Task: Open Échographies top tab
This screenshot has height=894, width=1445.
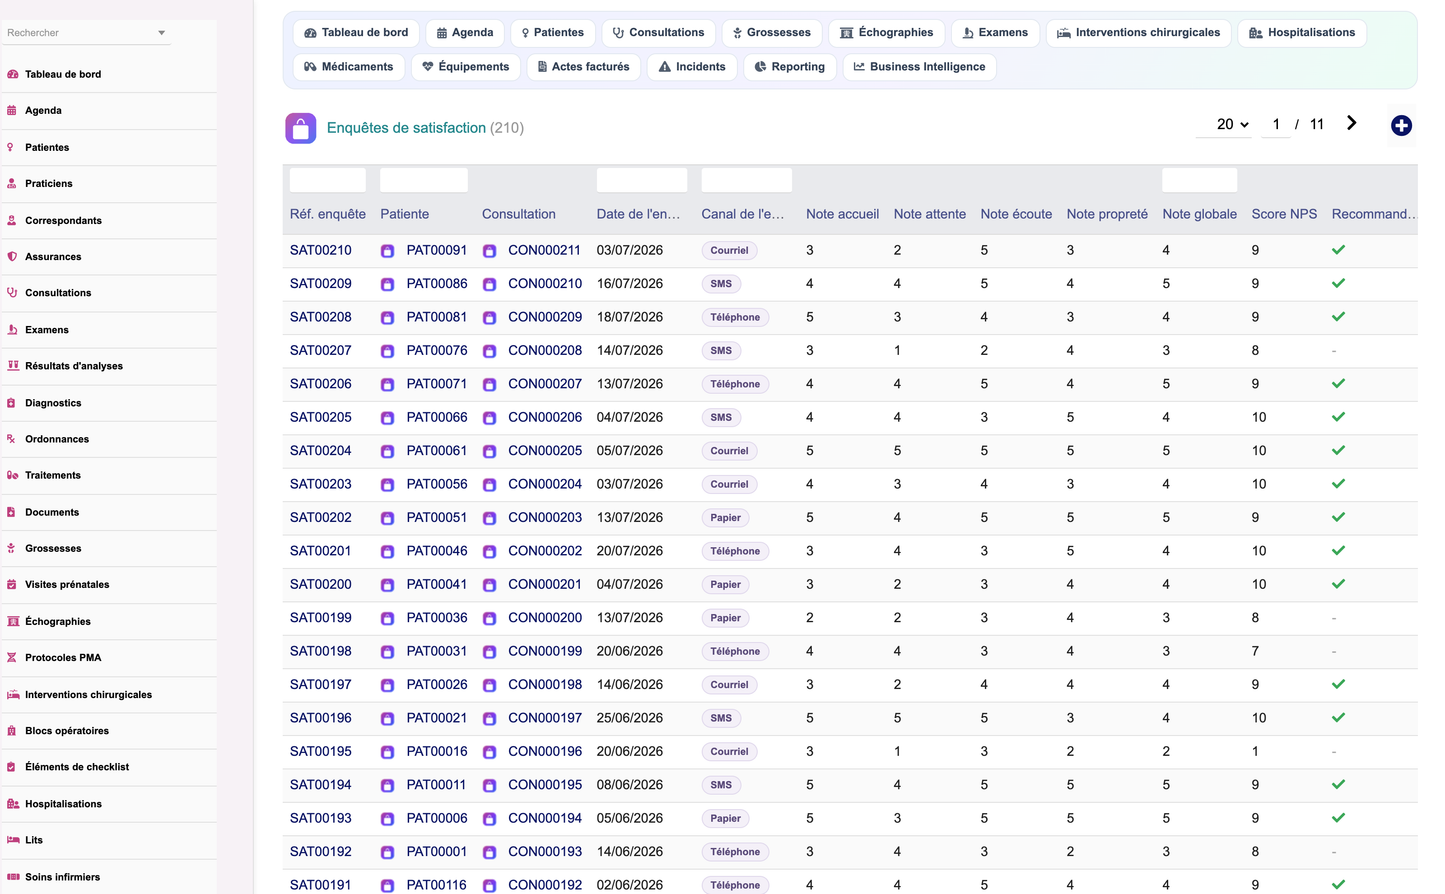Action: pos(886,33)
